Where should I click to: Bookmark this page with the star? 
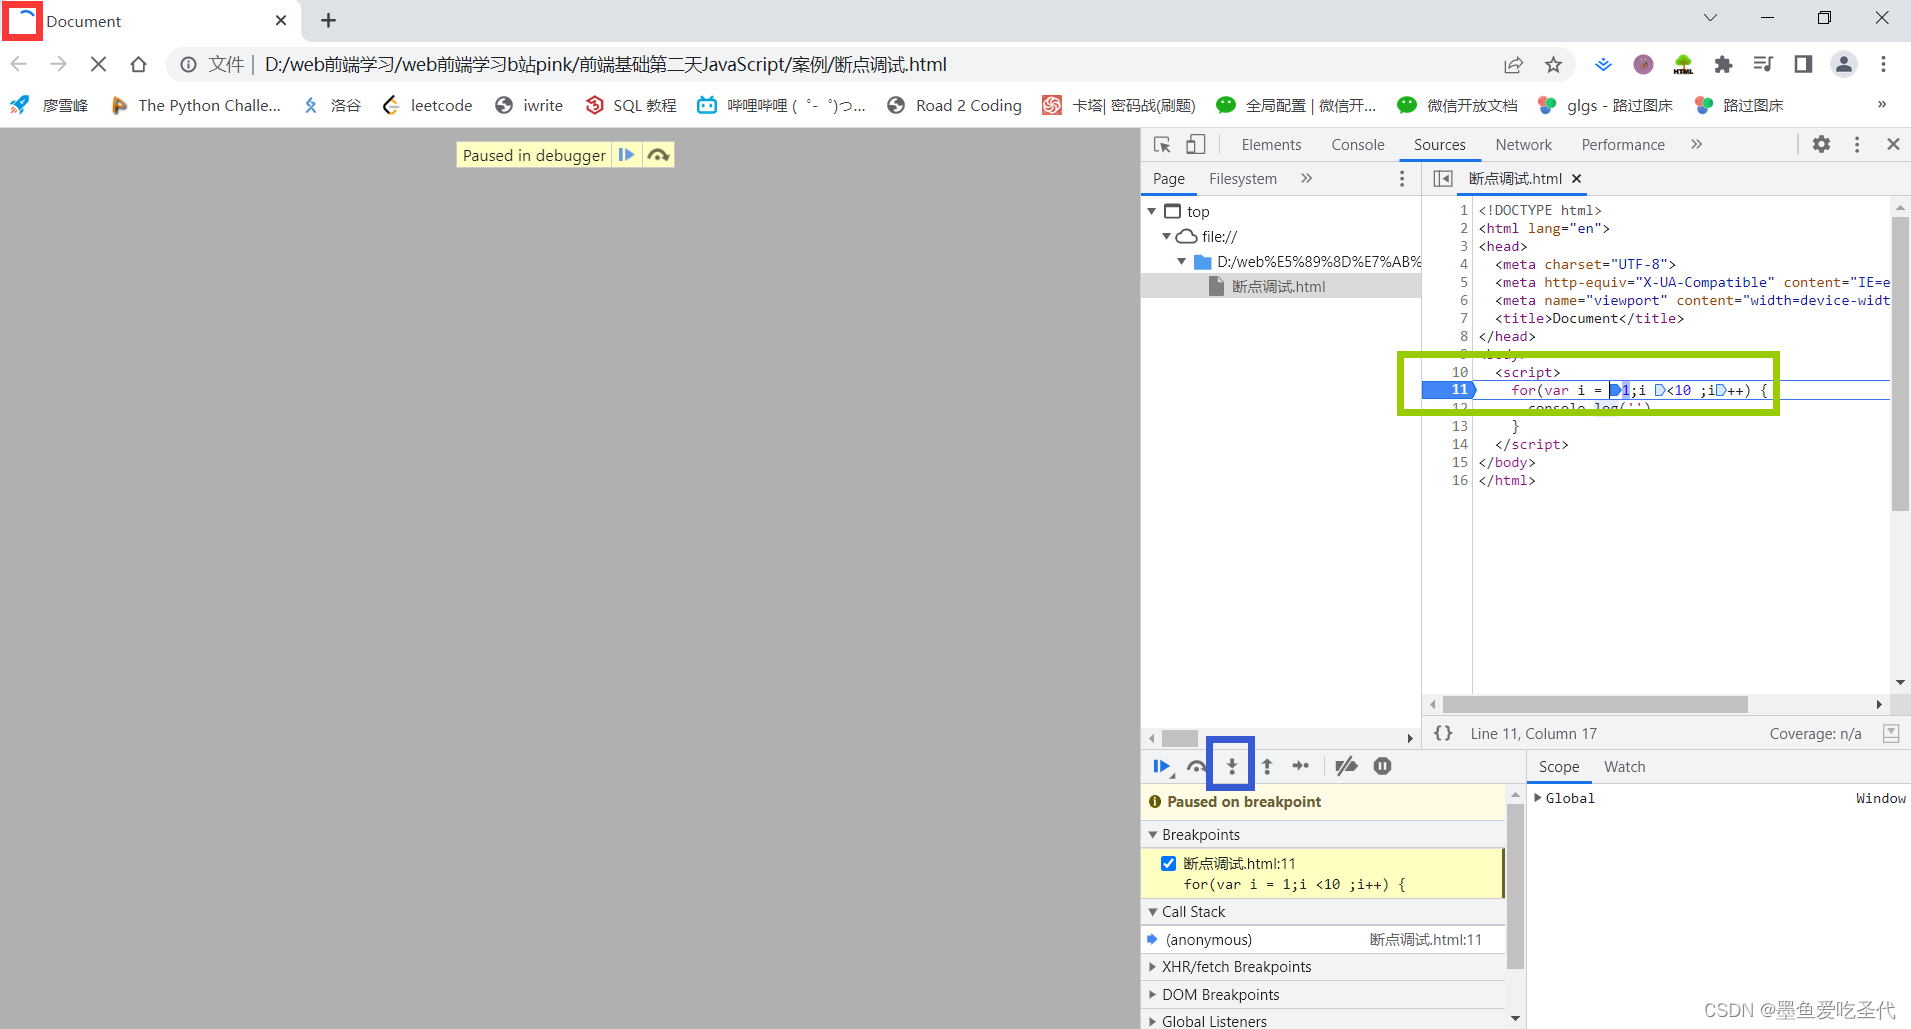click(x=1553, y=64)
